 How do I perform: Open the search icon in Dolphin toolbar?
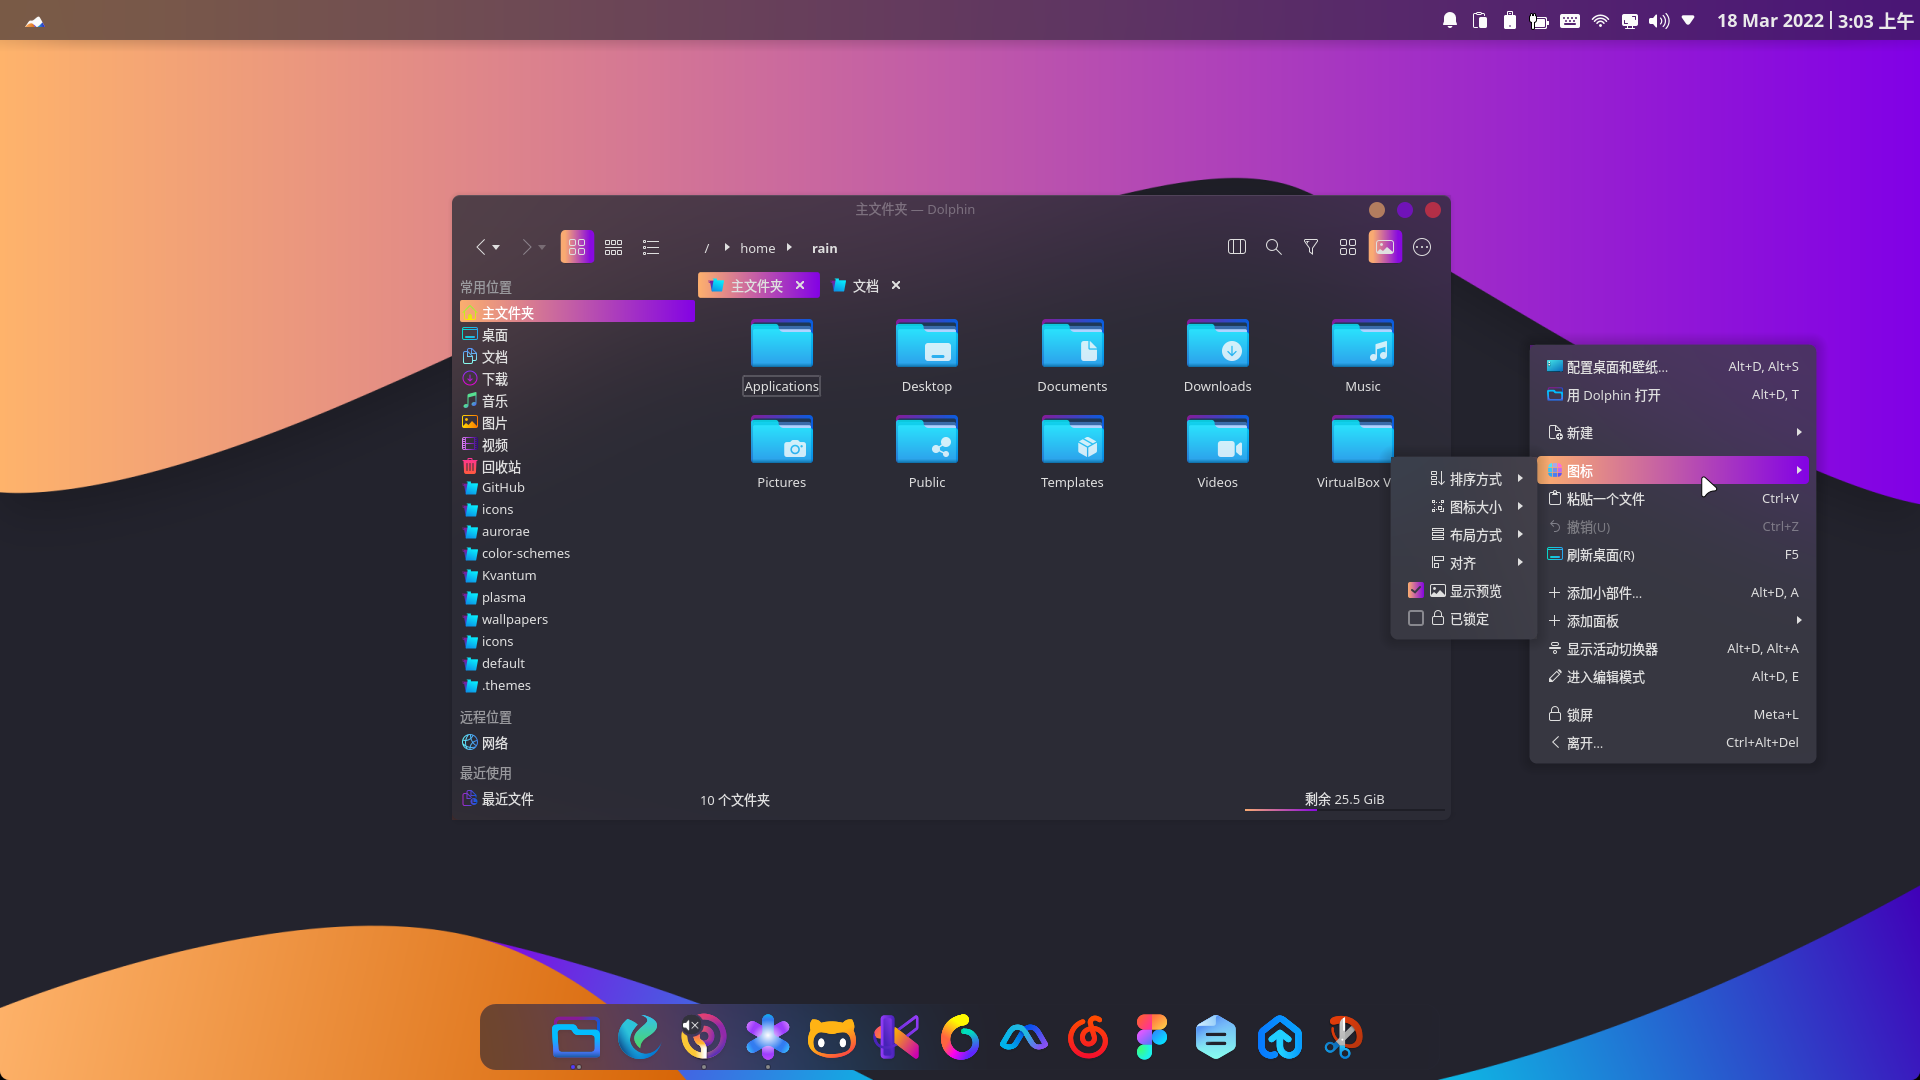pyautogui.click(x=1274, y=247)
